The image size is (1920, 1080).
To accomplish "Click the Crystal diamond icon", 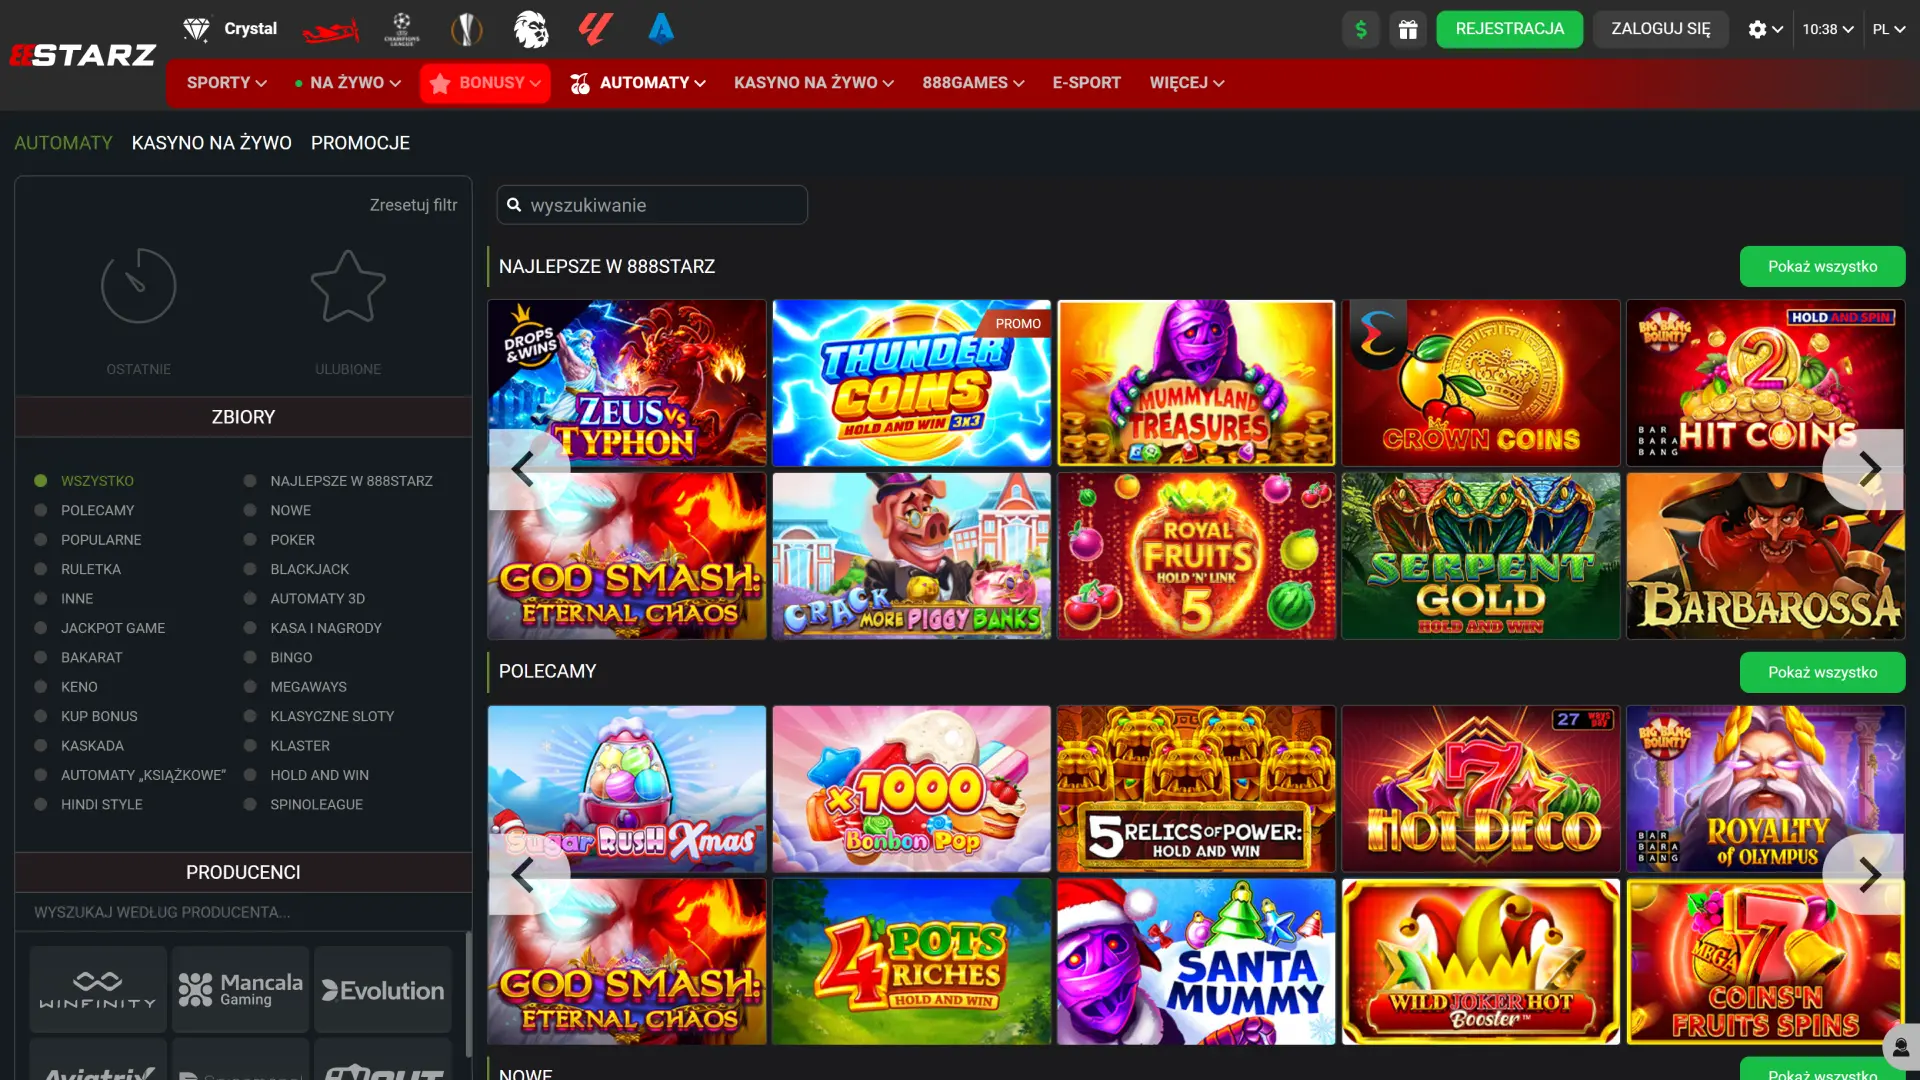I will click(x=197, y=29).
